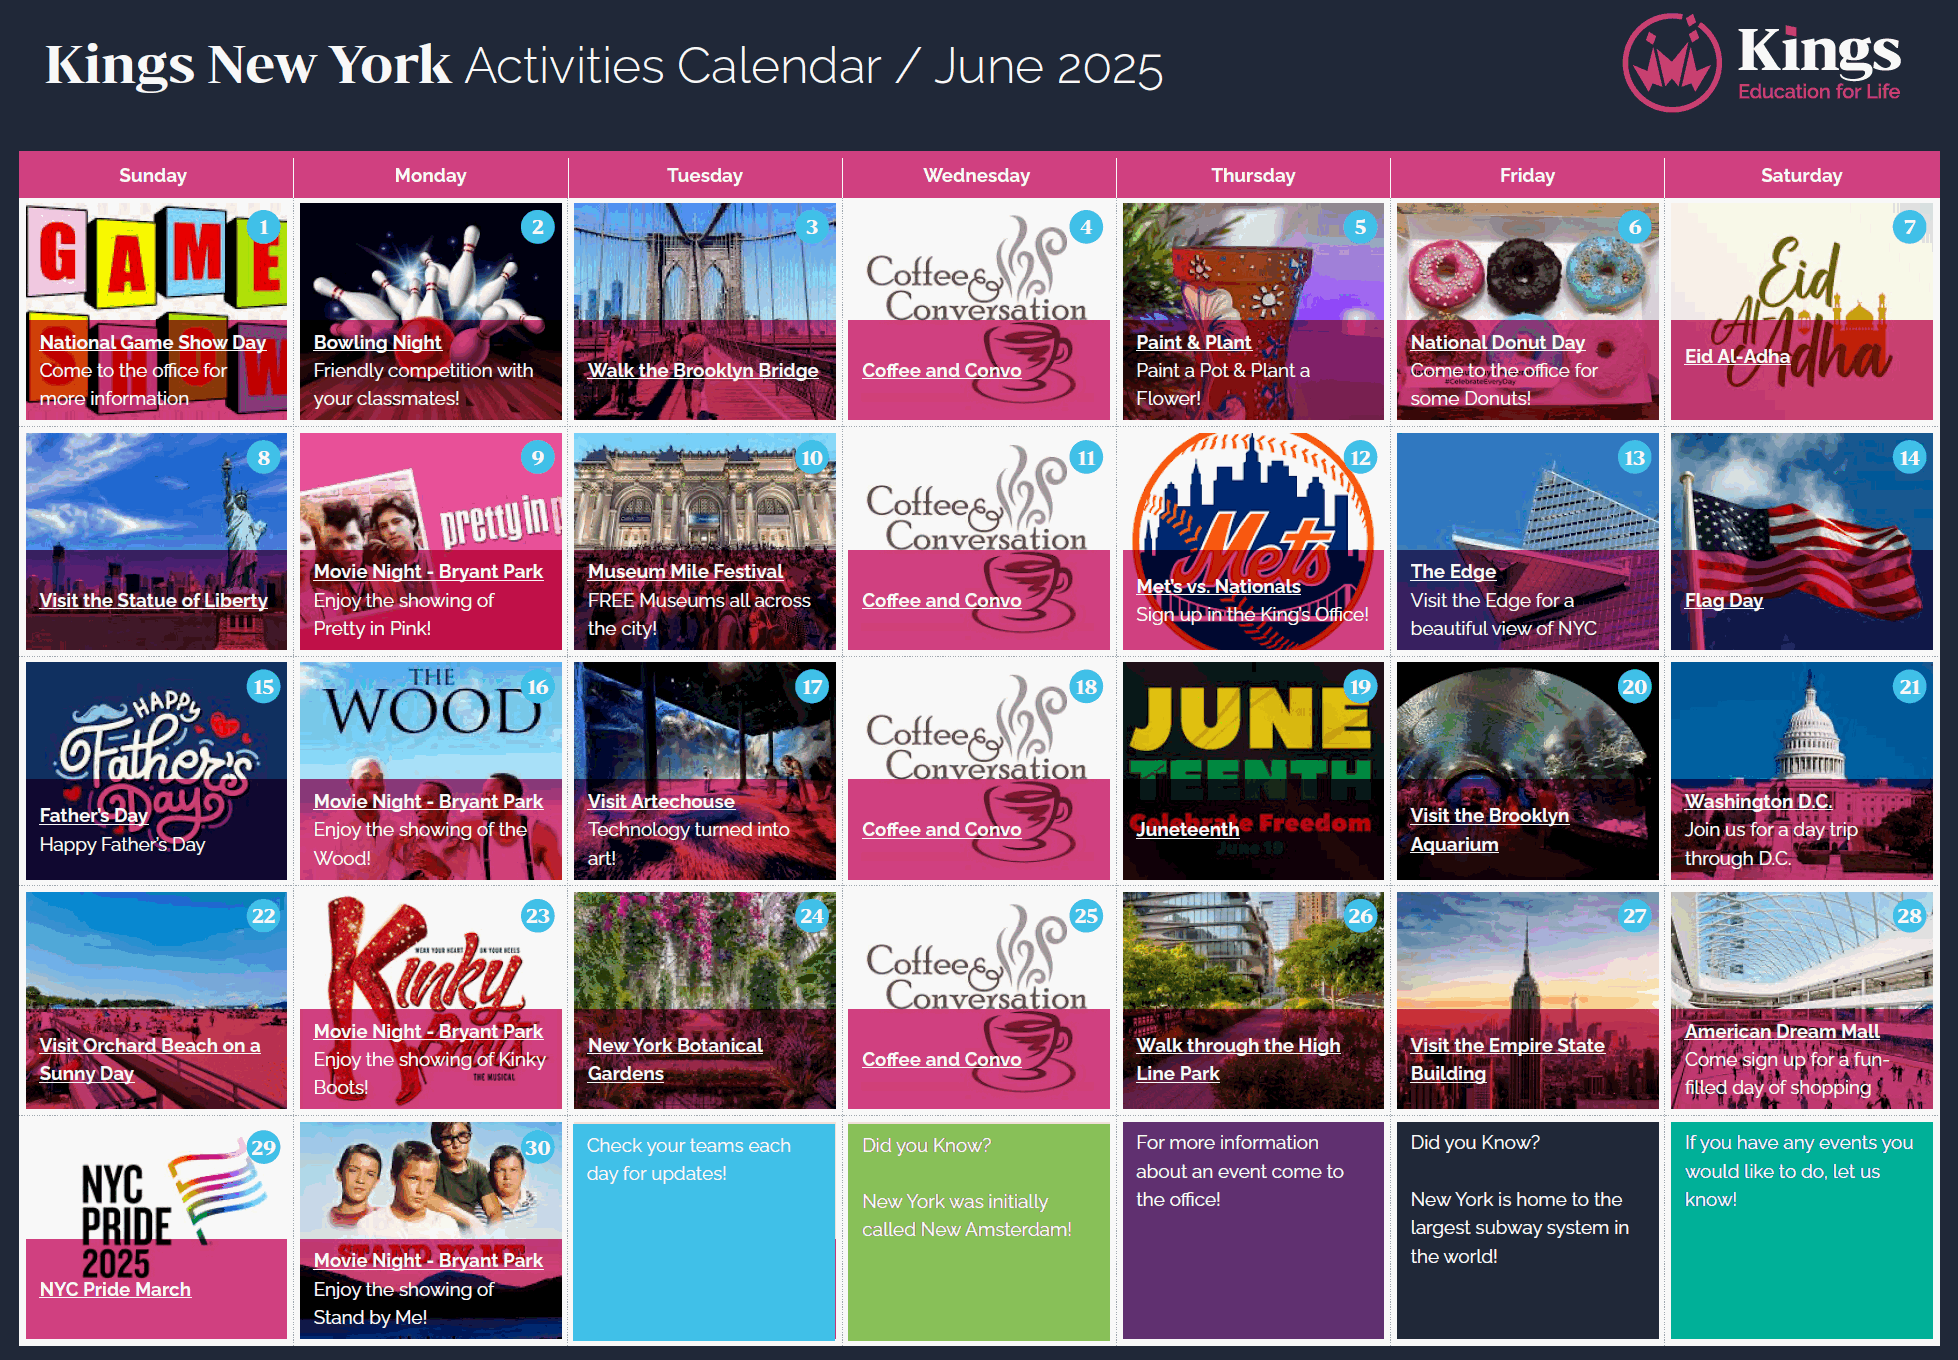Click the Kings Education for Life logo
This screenshot has height=1360, width=1958.
click(x=1762, y=63)
